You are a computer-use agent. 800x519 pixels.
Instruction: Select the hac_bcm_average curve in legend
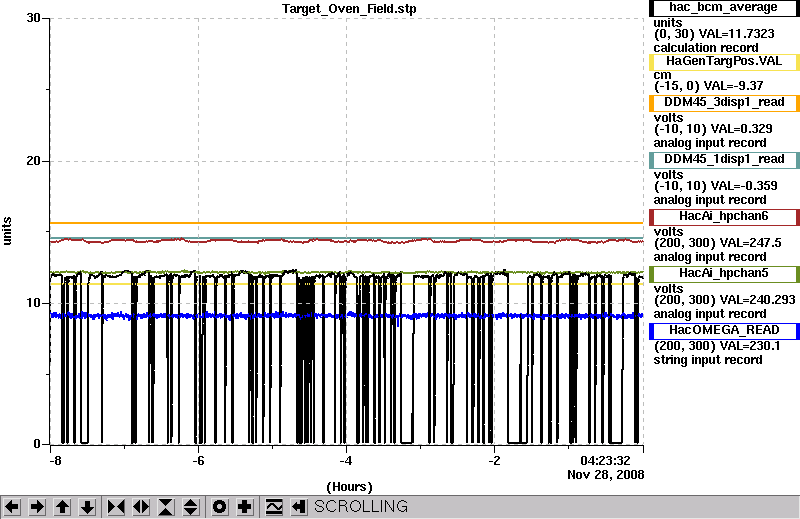[x=723, y=8]
